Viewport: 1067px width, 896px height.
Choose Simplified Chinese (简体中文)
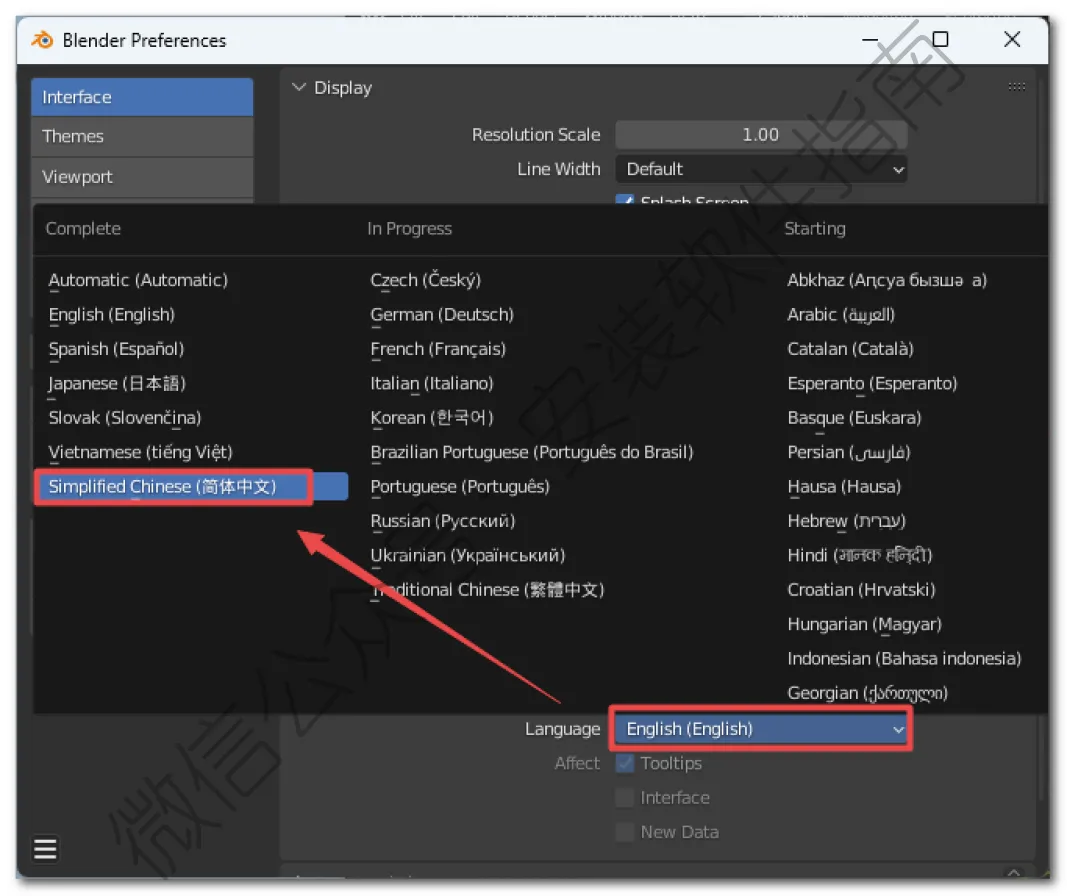pyautogui.click(x=191, y=487)
